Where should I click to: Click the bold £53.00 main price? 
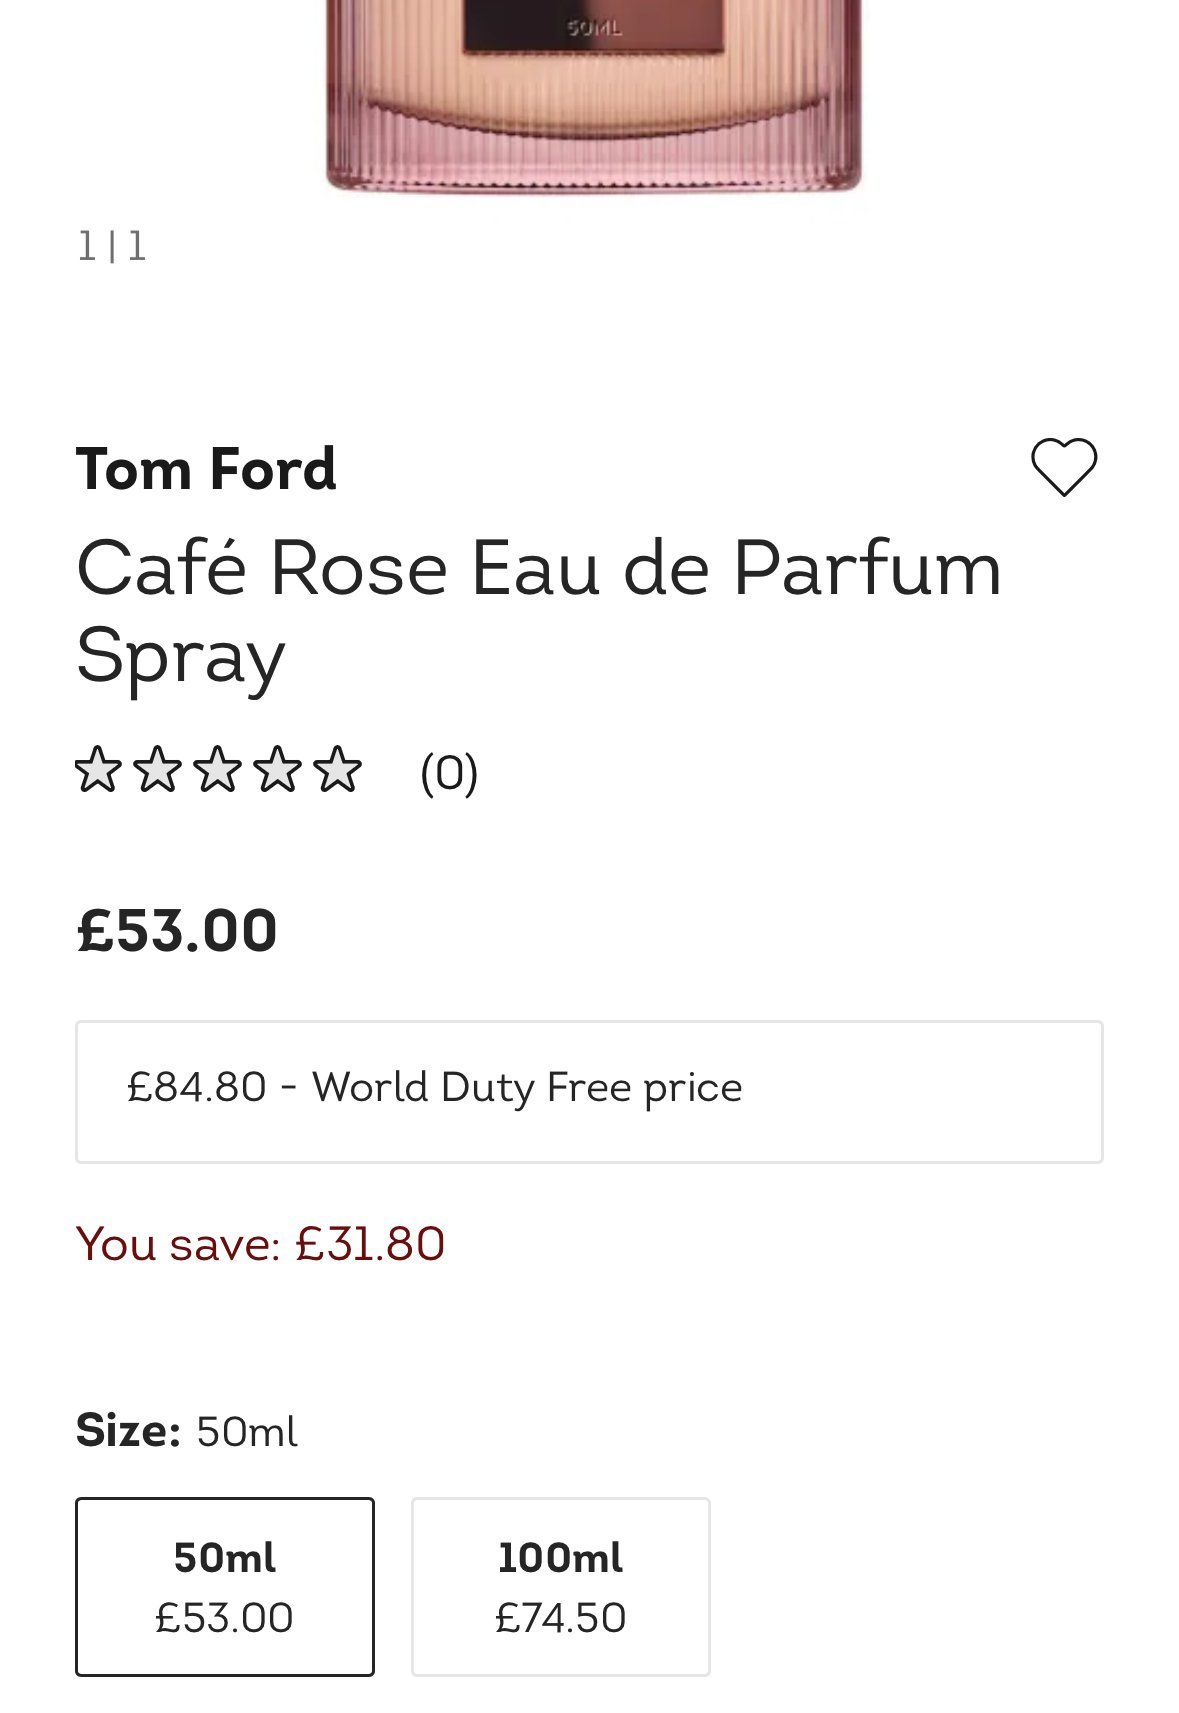[x=177, y=931]
